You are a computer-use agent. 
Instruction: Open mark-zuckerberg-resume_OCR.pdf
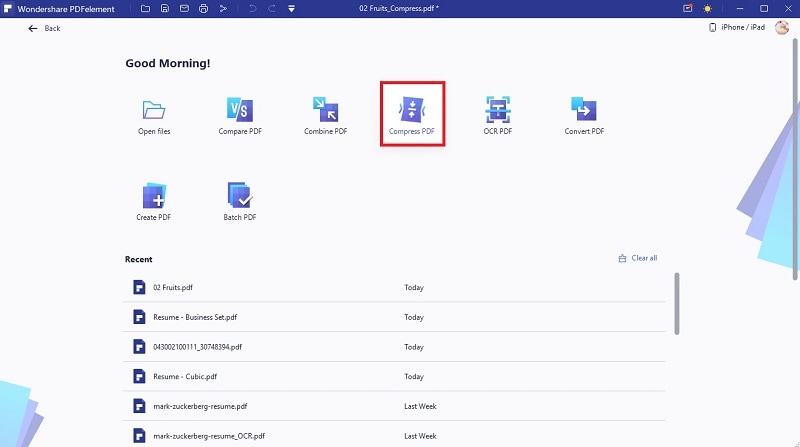[394, 435]
